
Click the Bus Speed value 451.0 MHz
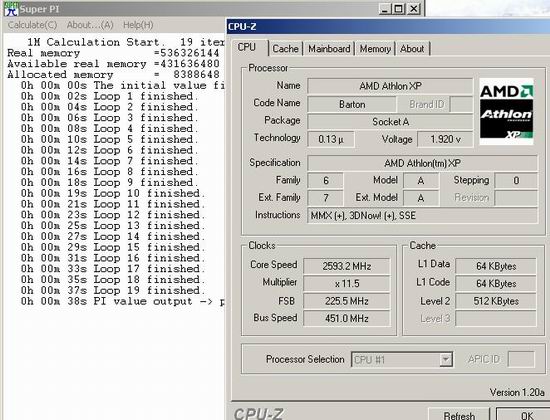(347, 319)
